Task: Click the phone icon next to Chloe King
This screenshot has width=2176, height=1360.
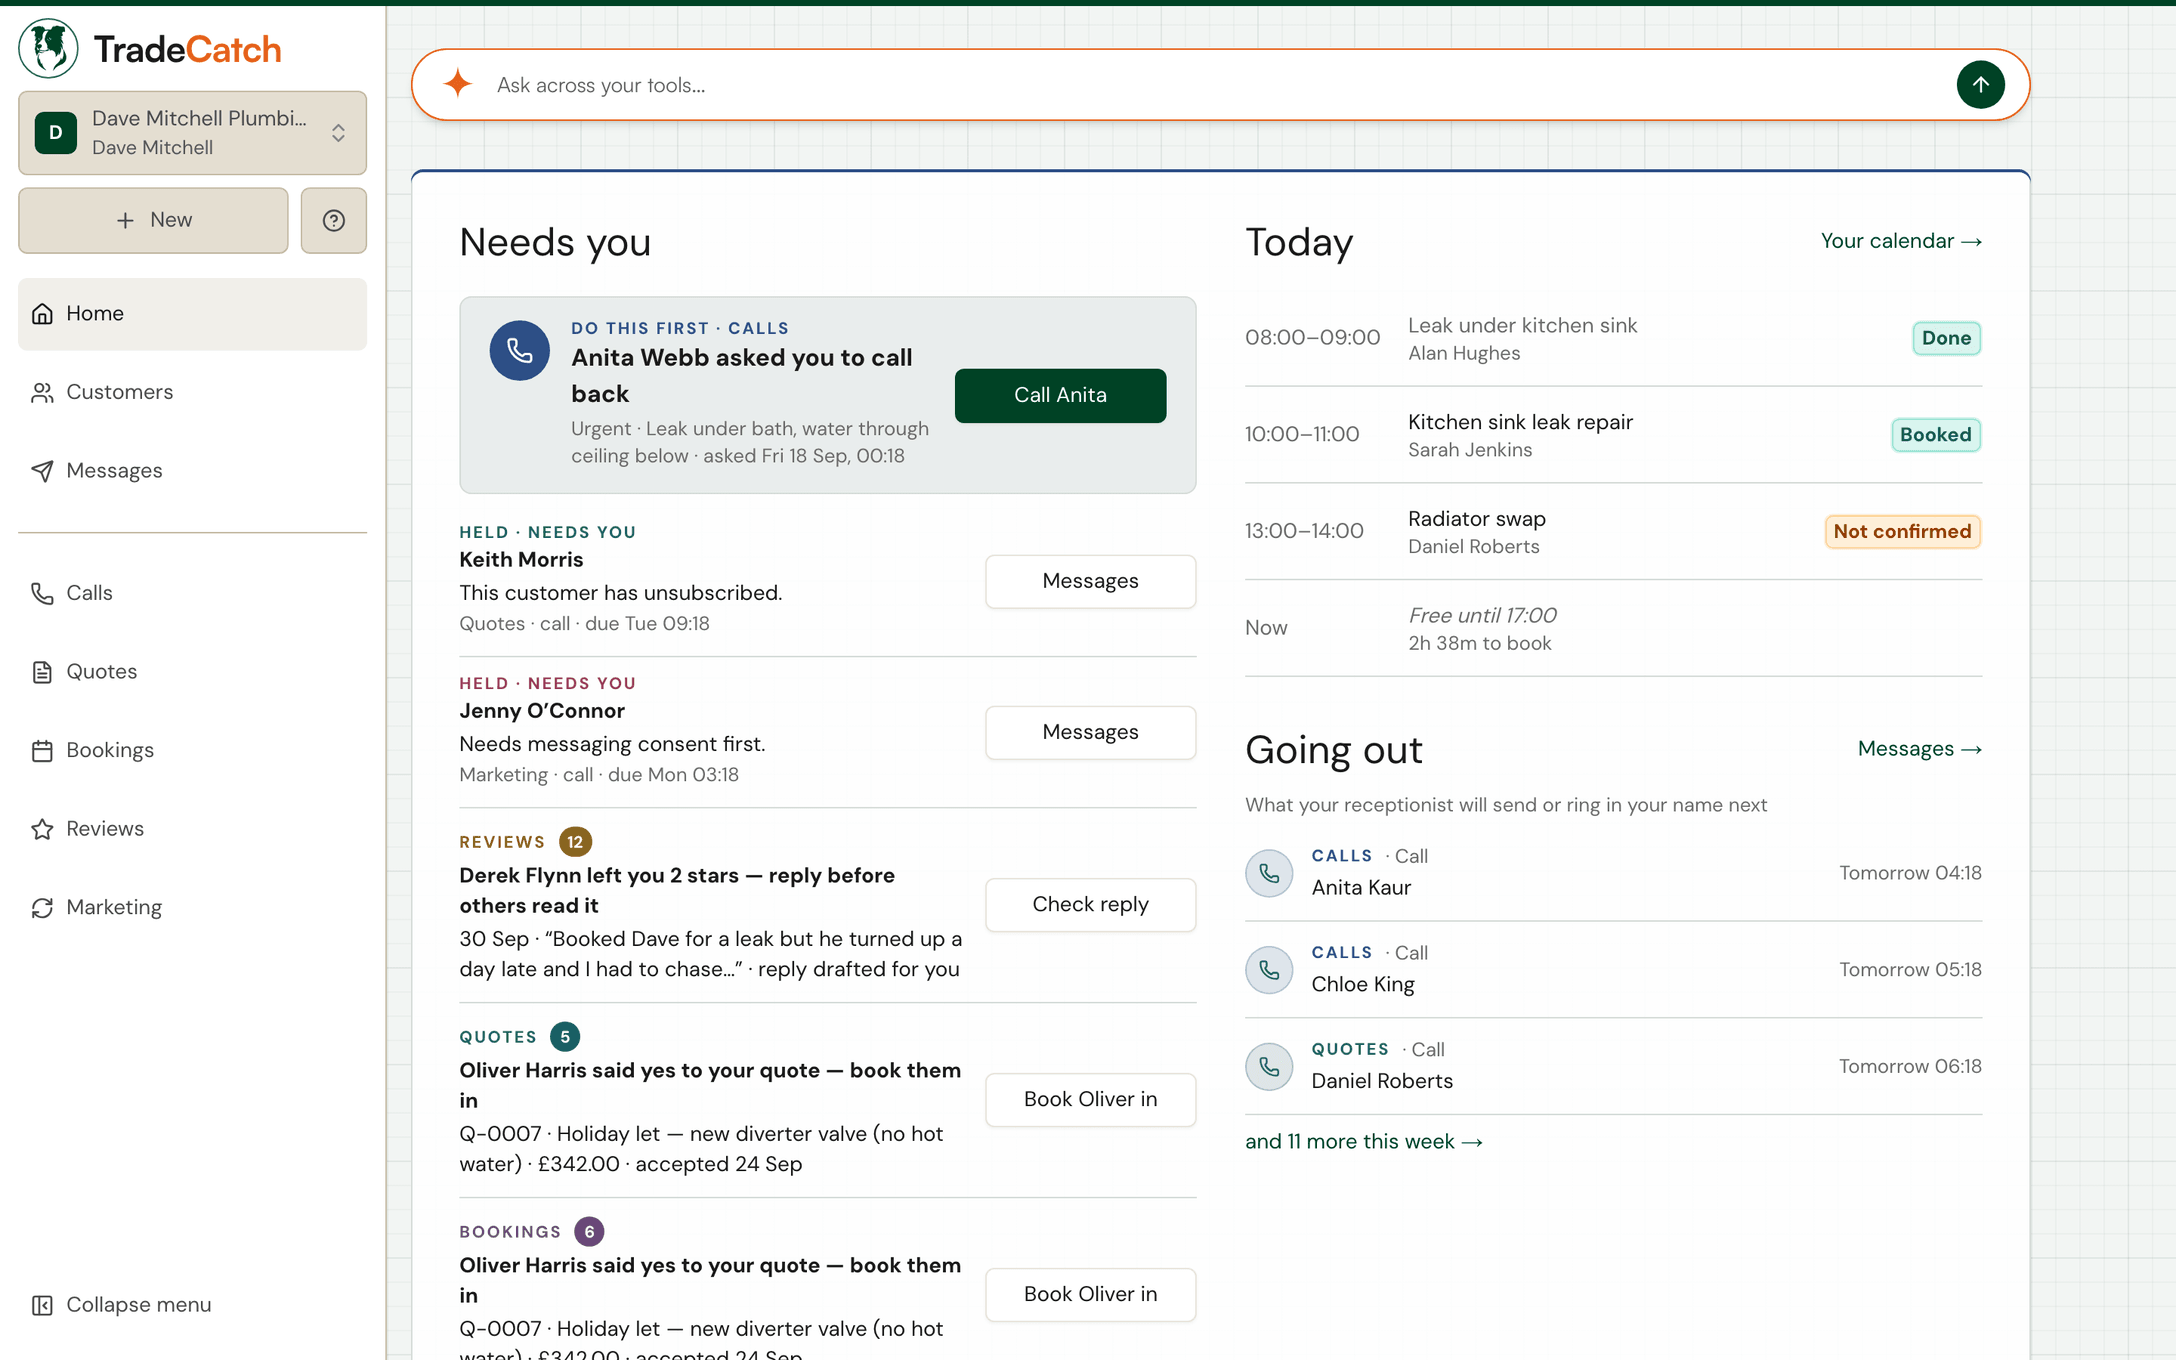Action: (1269, 970)
